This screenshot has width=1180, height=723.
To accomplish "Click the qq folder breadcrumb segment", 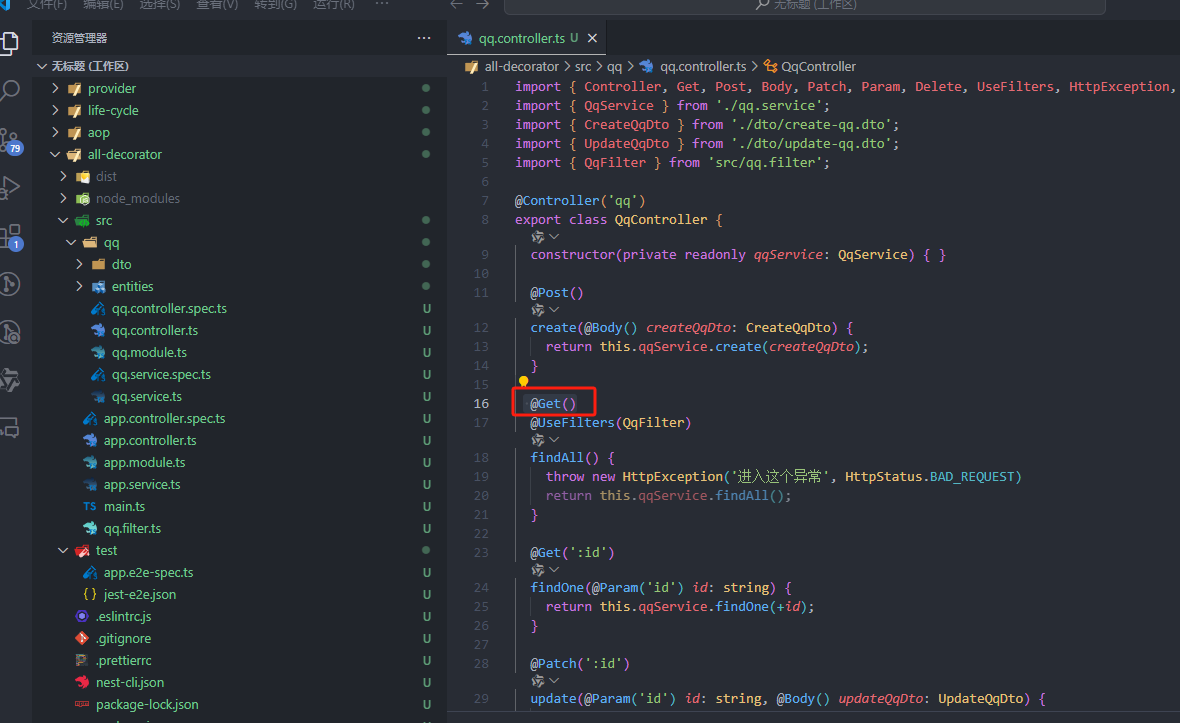I will tap(614, 66).
